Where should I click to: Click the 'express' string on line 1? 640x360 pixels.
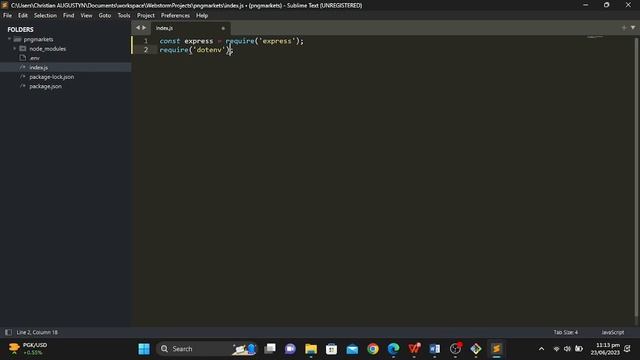coord(277,41)
